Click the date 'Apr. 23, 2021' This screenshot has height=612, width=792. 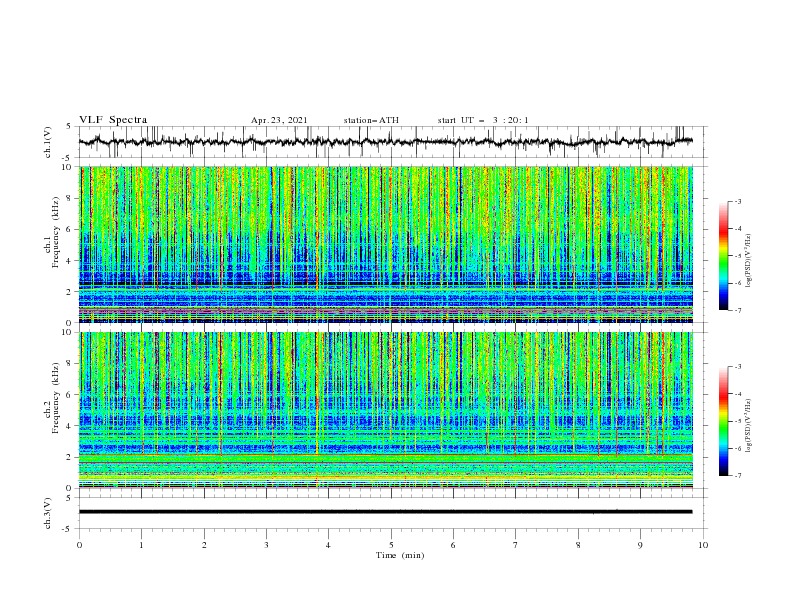pyautogui.click(x=279, y=120)
